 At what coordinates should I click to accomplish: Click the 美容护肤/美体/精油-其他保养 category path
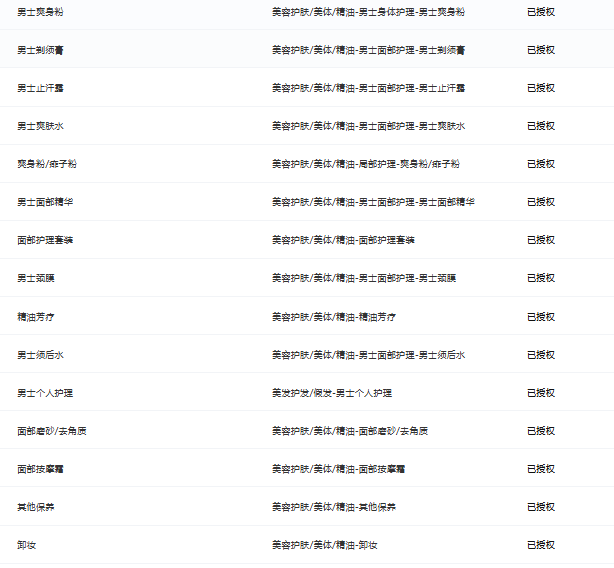pyautogui.click(x=334, y=507)
